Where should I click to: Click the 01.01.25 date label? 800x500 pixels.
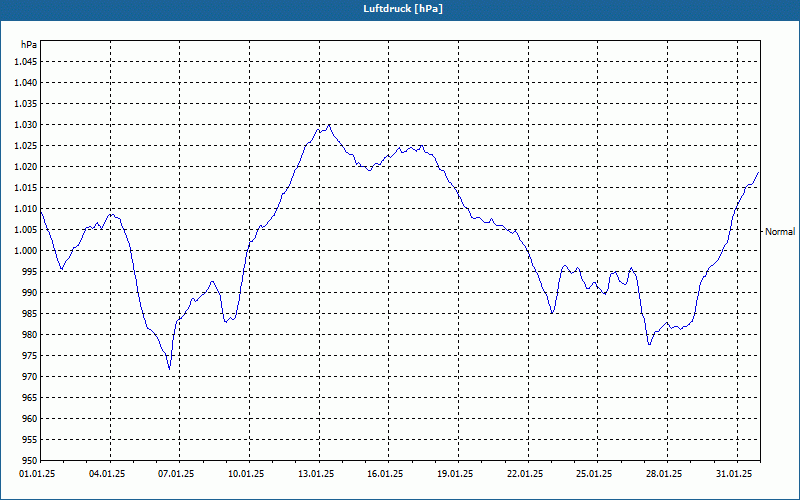pos(37,474)
